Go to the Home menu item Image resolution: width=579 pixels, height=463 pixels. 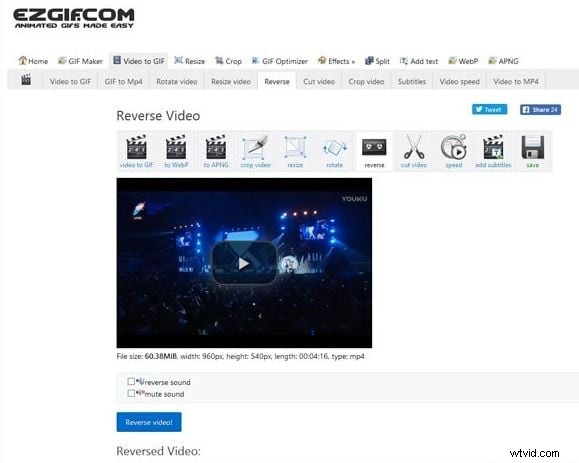[33, 61]
